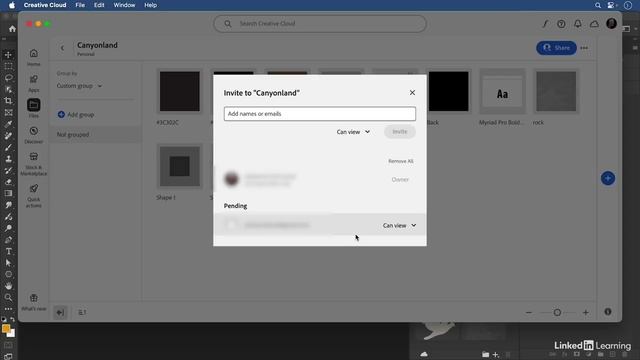Image resolution: width=640 pixels, height=360 pixels.
Task: Select the Move tool in Photoshop toolbar
Action: point(8,54)
